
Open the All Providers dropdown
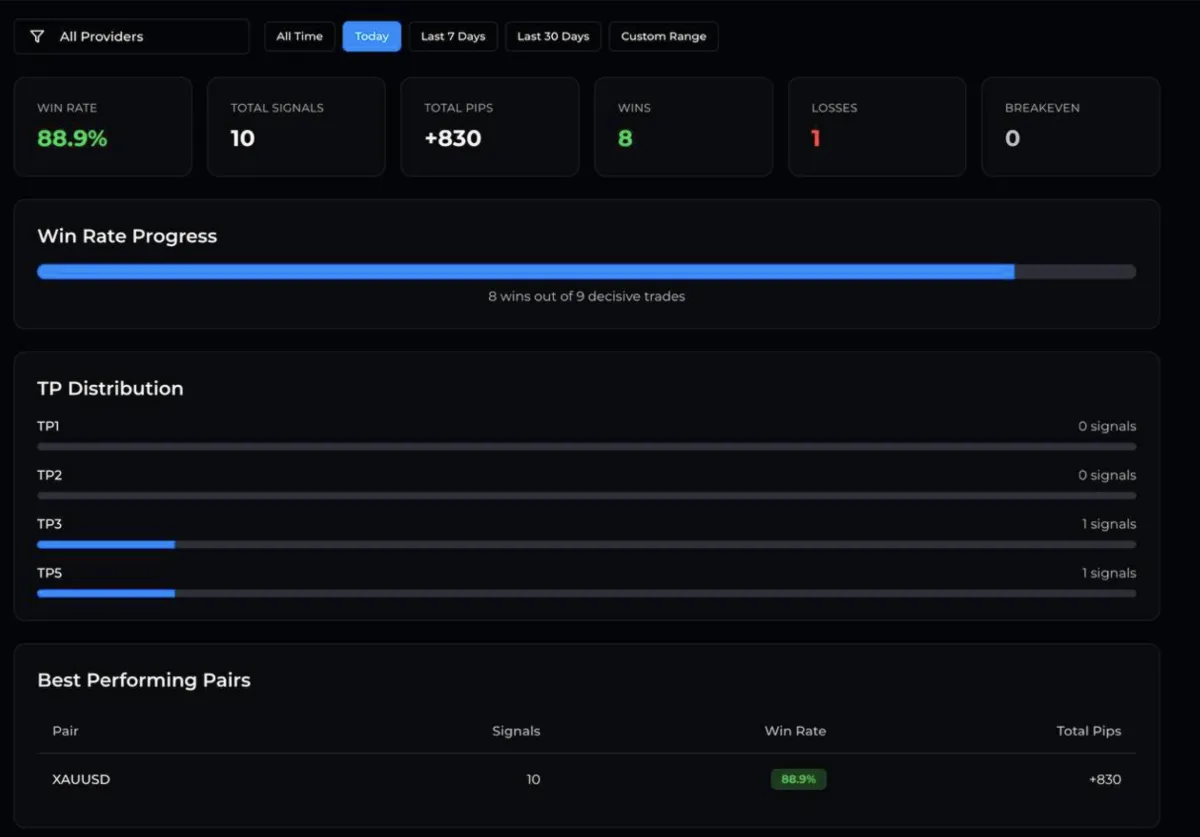131,37
